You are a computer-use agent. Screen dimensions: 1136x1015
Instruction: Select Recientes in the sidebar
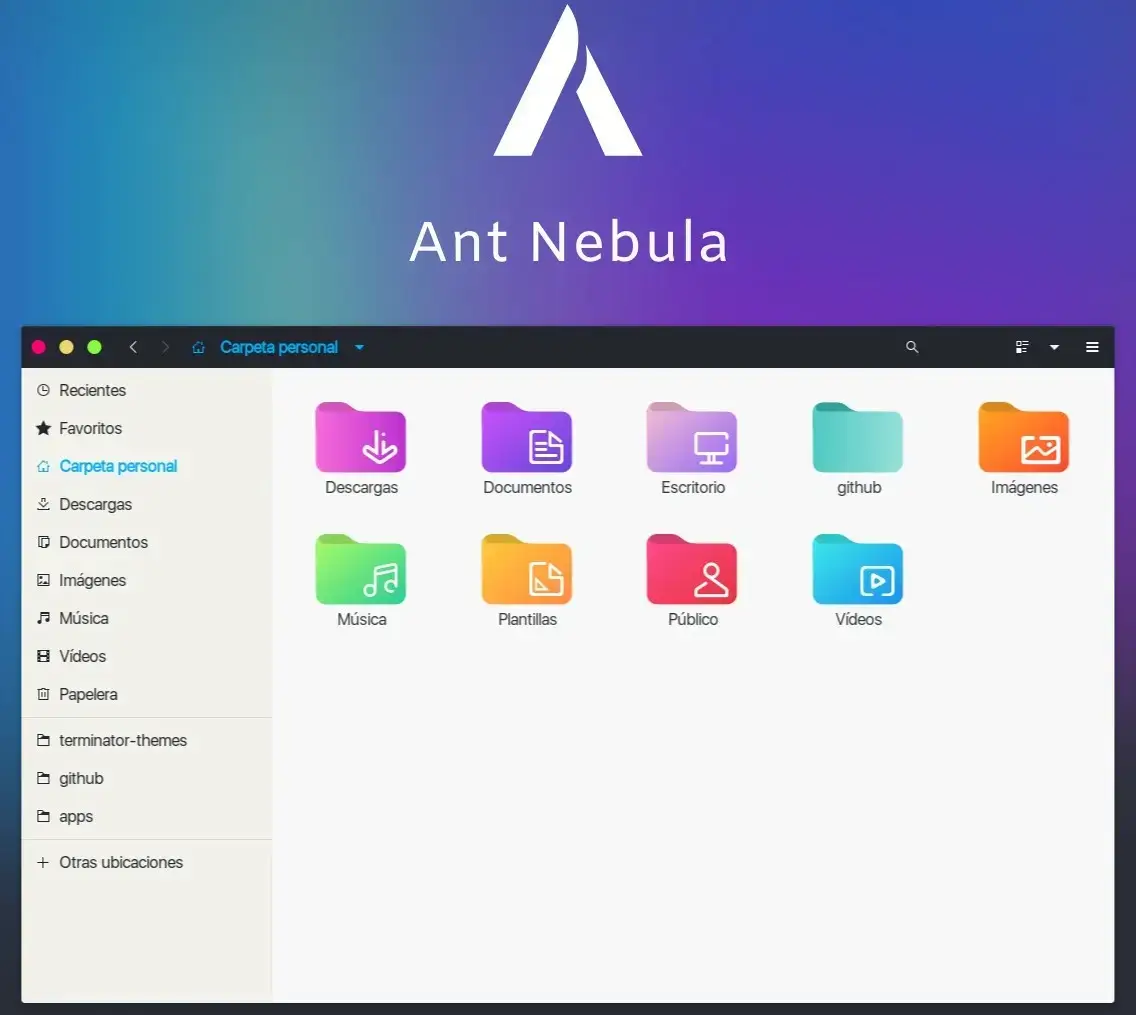coord(92,390)
